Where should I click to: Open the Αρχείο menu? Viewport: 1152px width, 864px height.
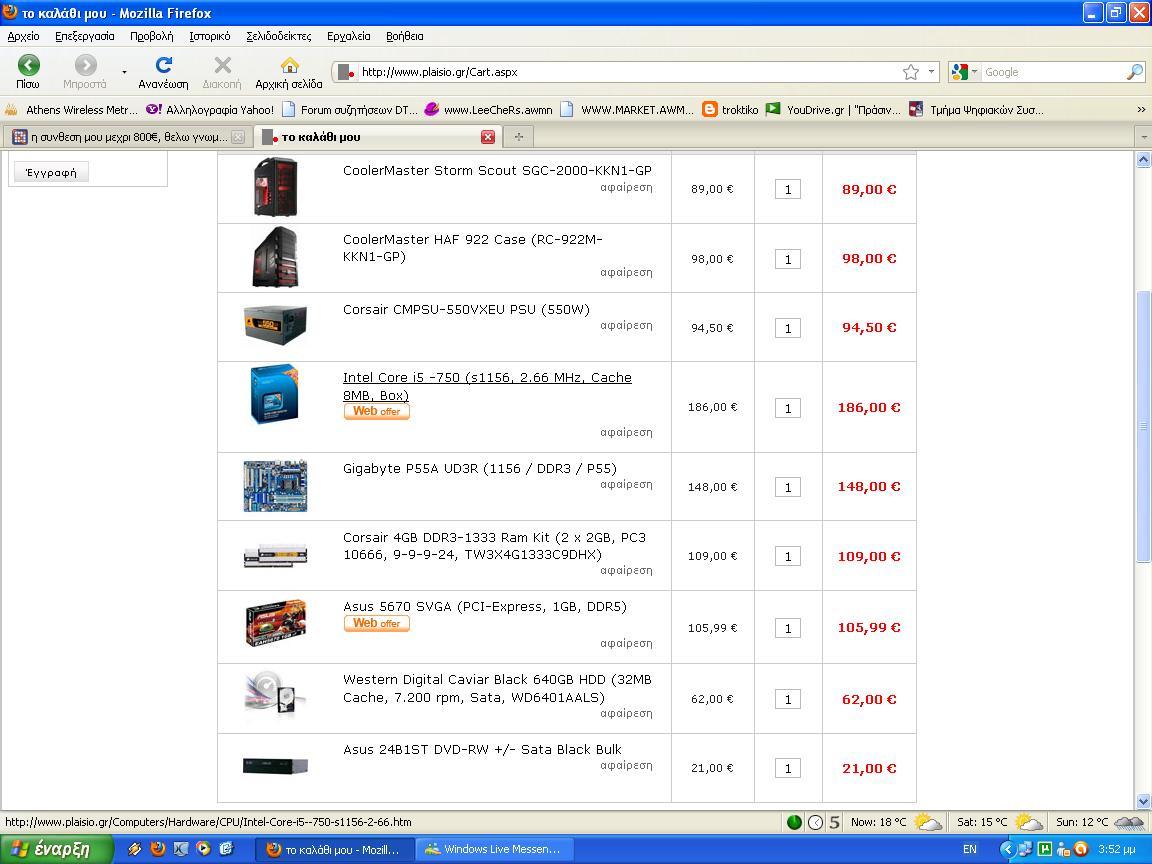click(24, 36)
